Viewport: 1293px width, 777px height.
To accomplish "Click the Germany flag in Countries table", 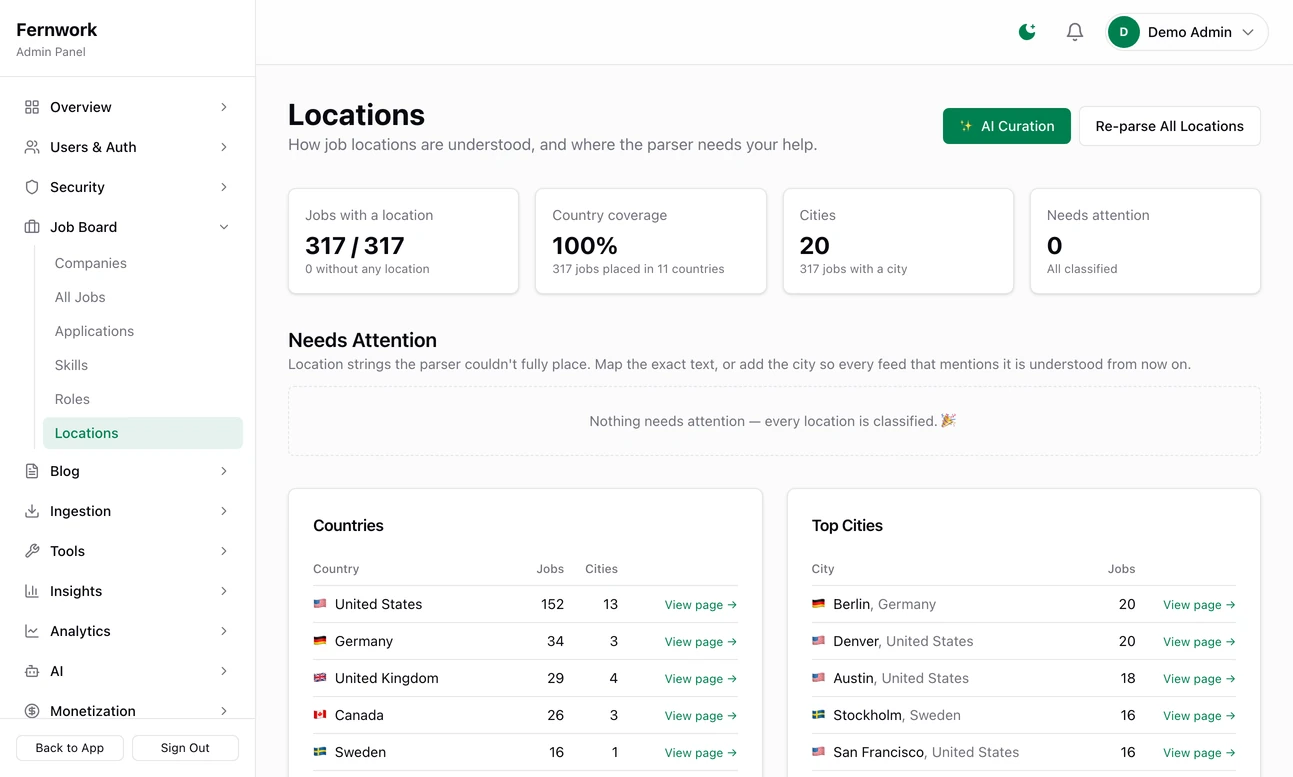I will coord(320,641).
